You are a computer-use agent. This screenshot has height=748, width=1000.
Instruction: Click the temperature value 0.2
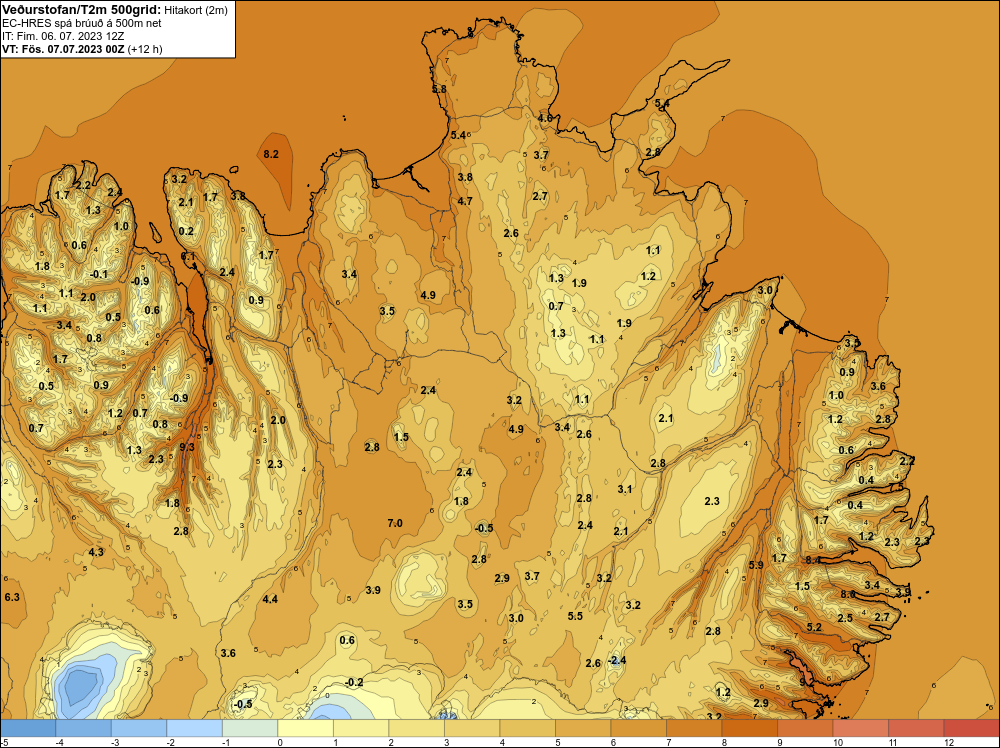(186, 231)
